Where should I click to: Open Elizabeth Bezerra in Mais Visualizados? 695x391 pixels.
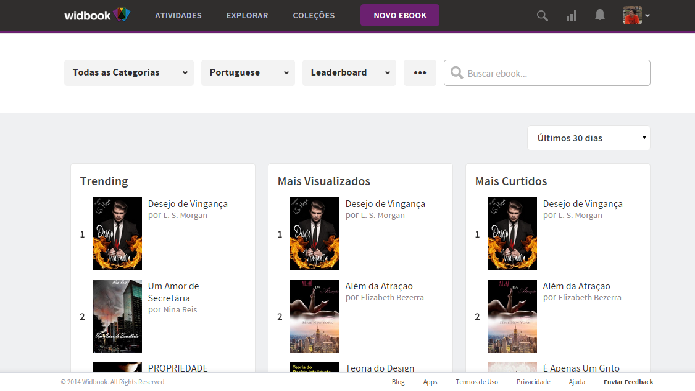click(x=384, y=297)
